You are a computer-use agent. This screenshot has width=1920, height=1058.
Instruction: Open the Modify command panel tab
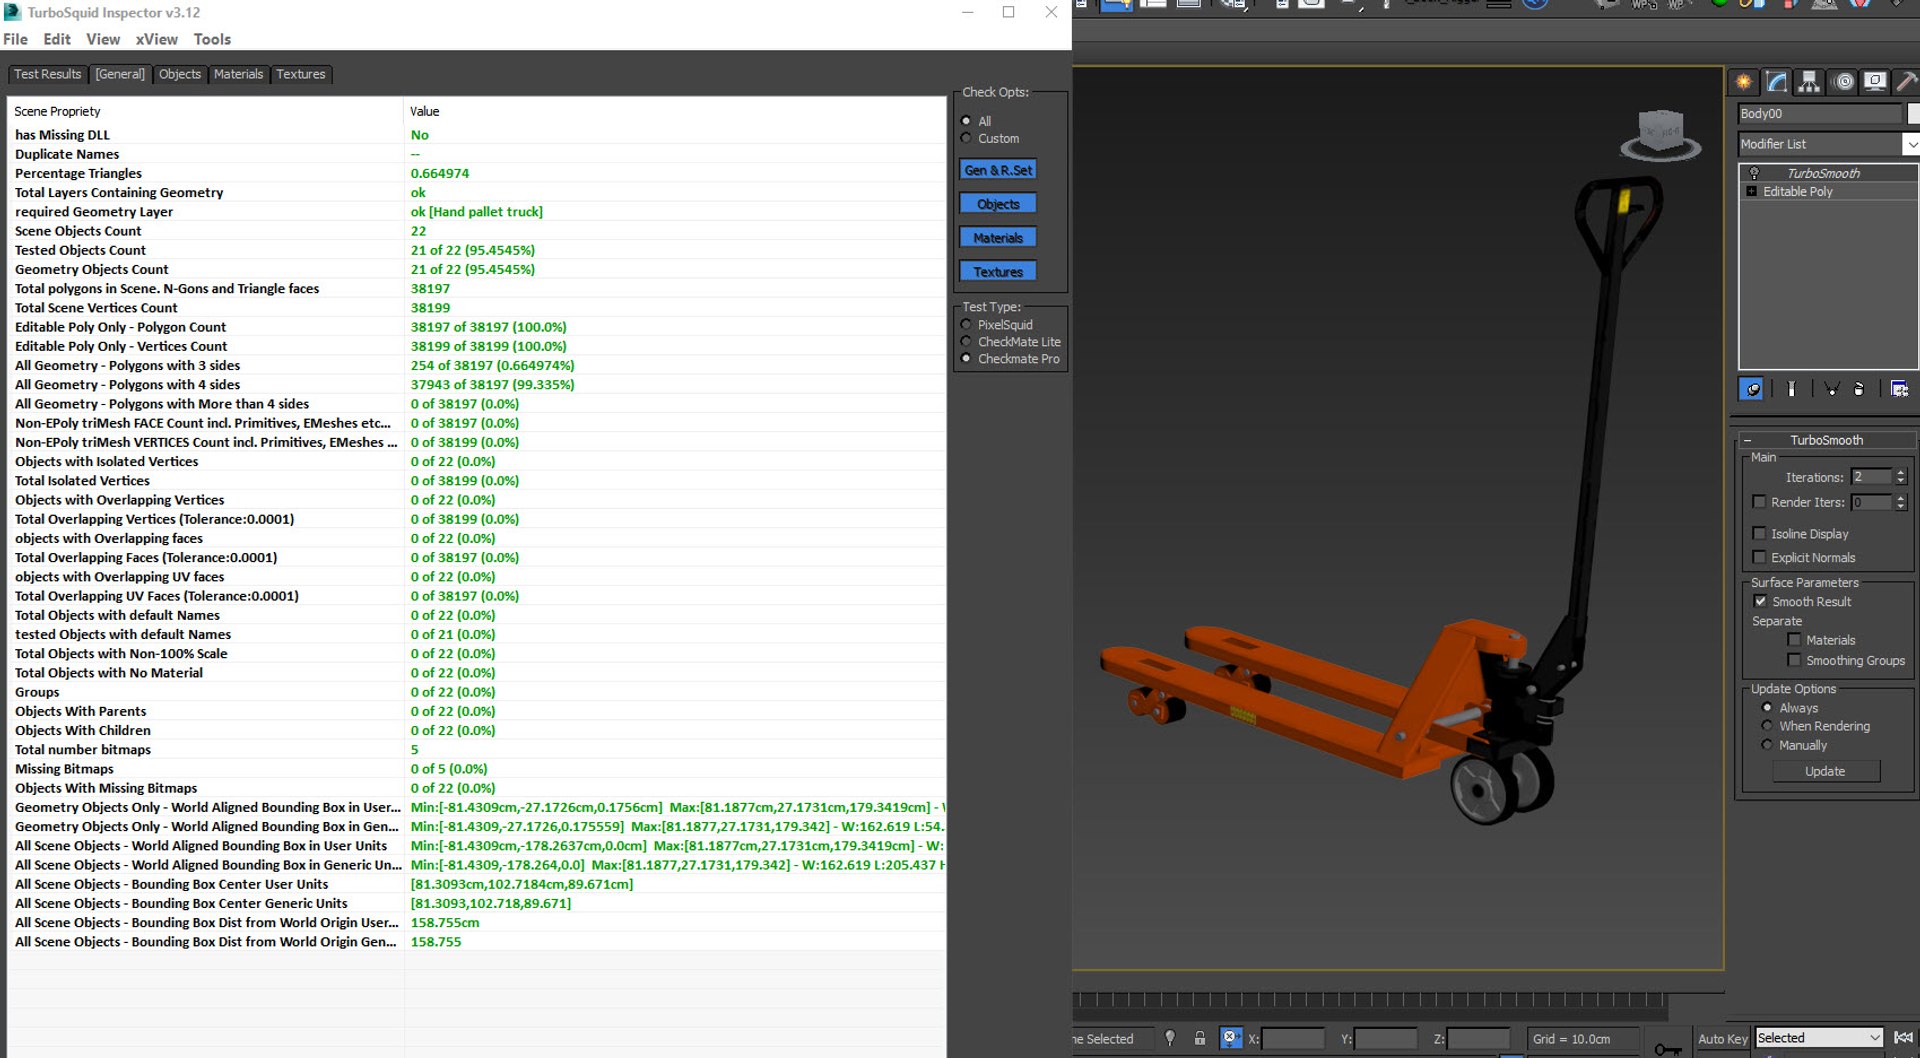[x=1777, y=82]
